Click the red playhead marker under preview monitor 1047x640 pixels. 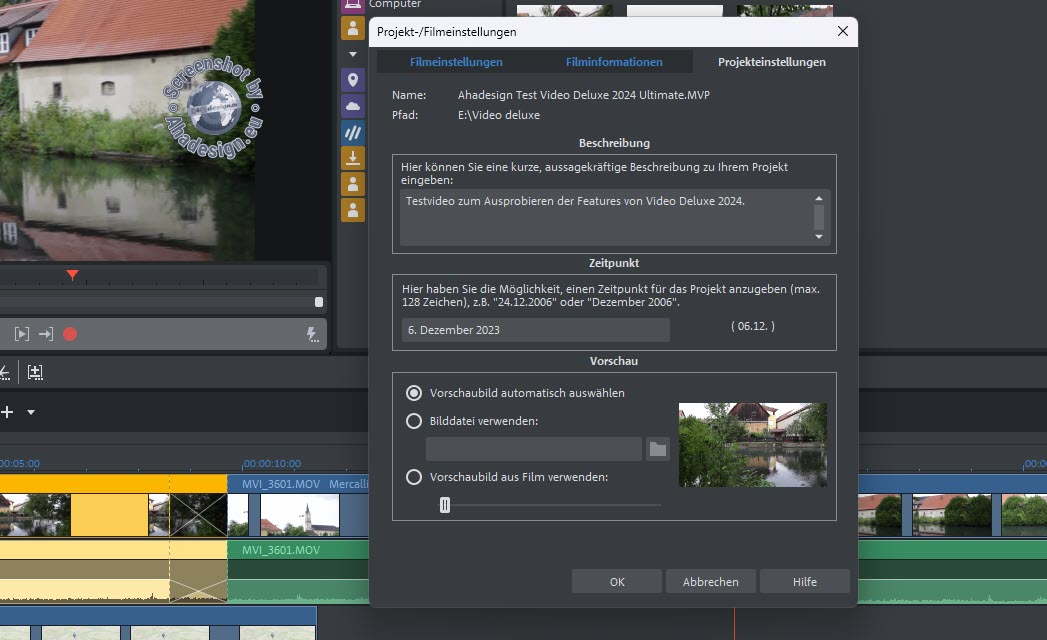(x=72, y=275)
